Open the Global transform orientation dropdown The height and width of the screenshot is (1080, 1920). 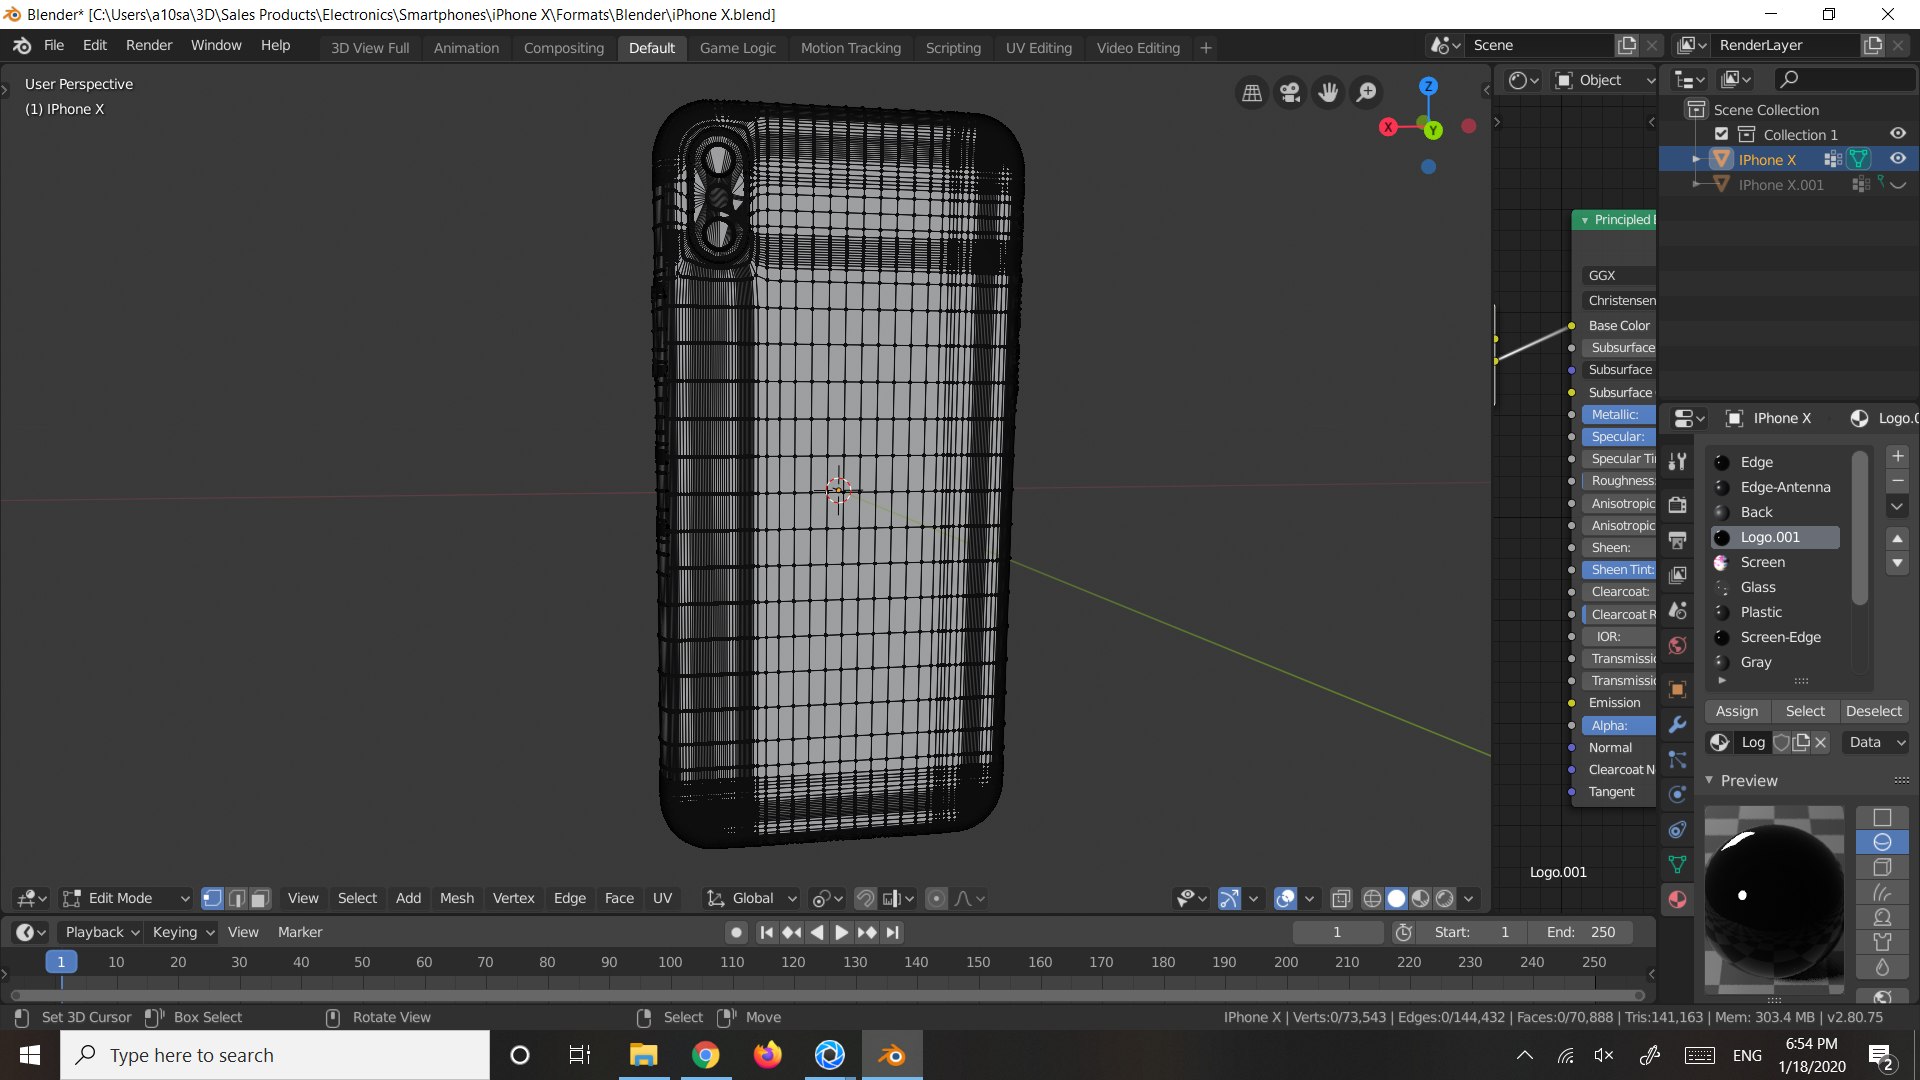[x=752, y=898]
